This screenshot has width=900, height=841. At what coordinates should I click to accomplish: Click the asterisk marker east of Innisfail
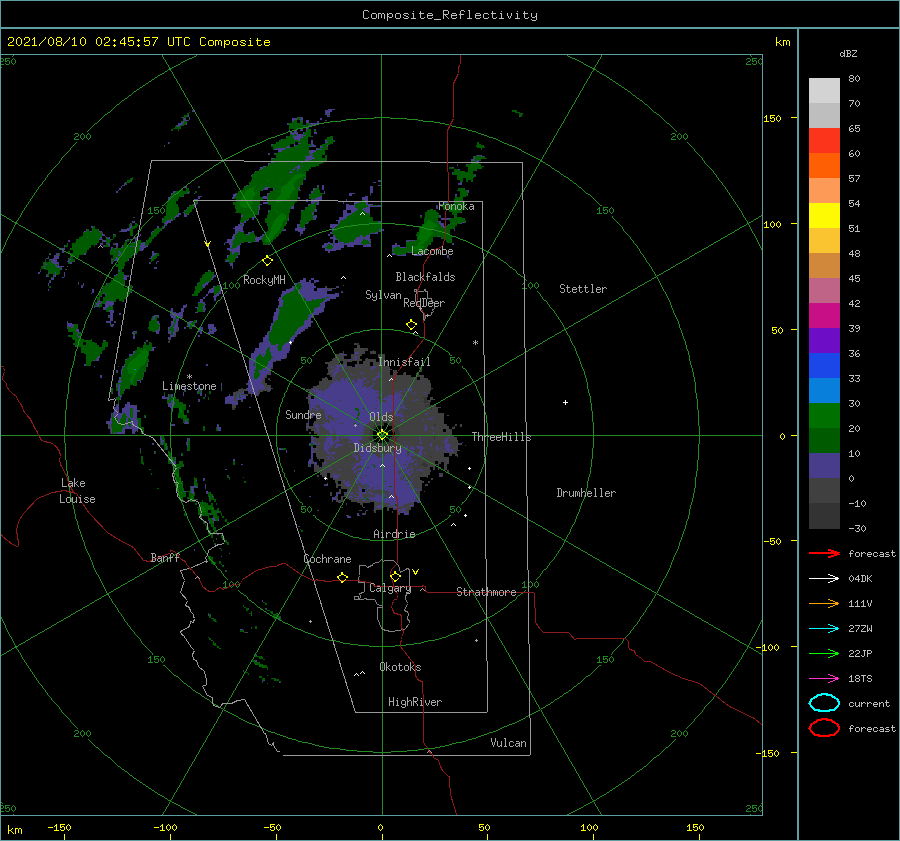click(475, 343)
